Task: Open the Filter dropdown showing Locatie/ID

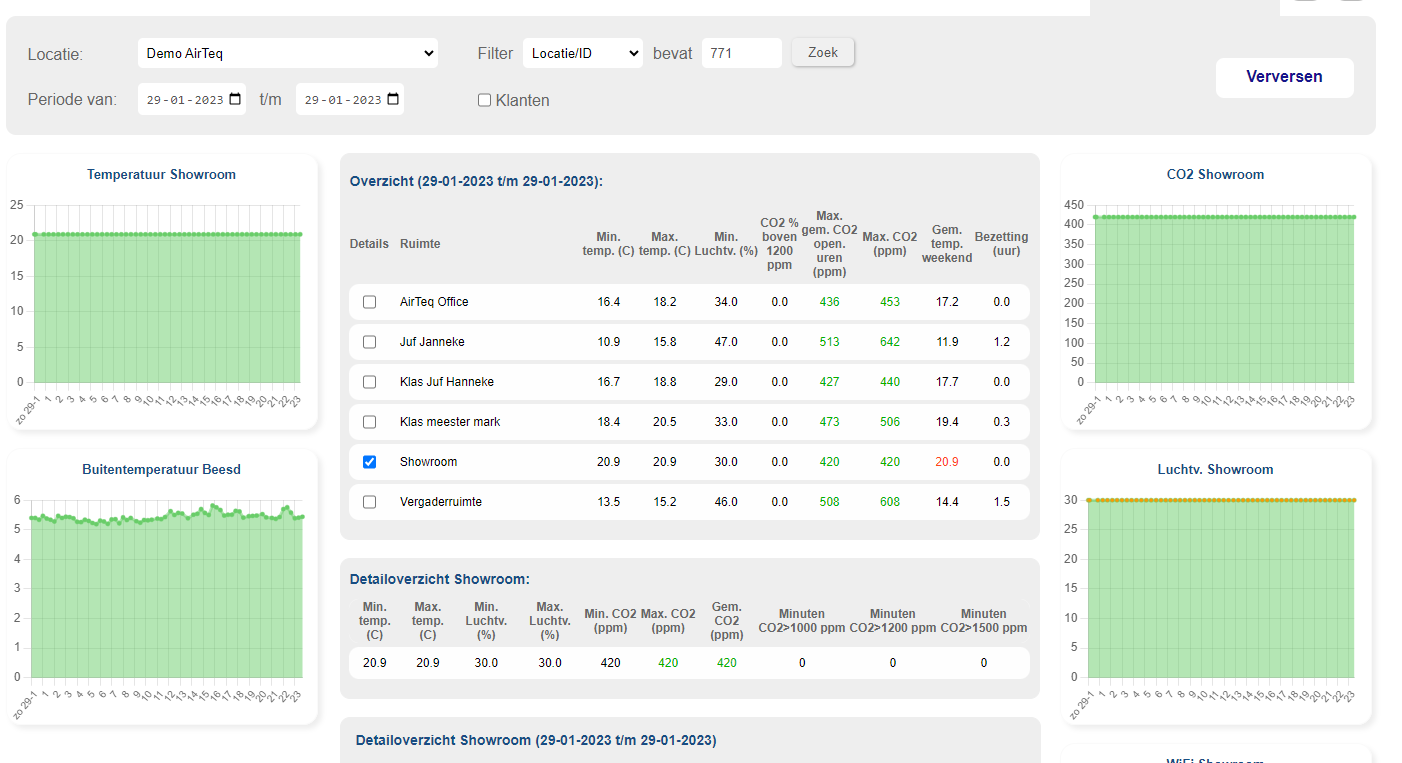Action: click(582, 53)
